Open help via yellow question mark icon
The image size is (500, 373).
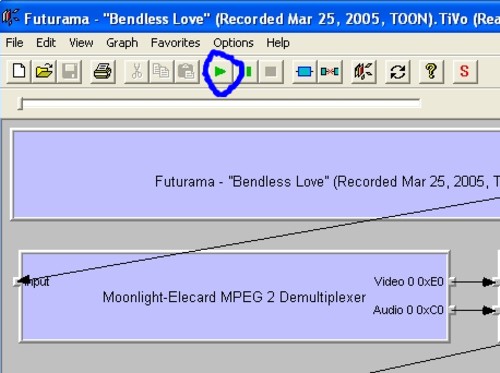point(431,71)
